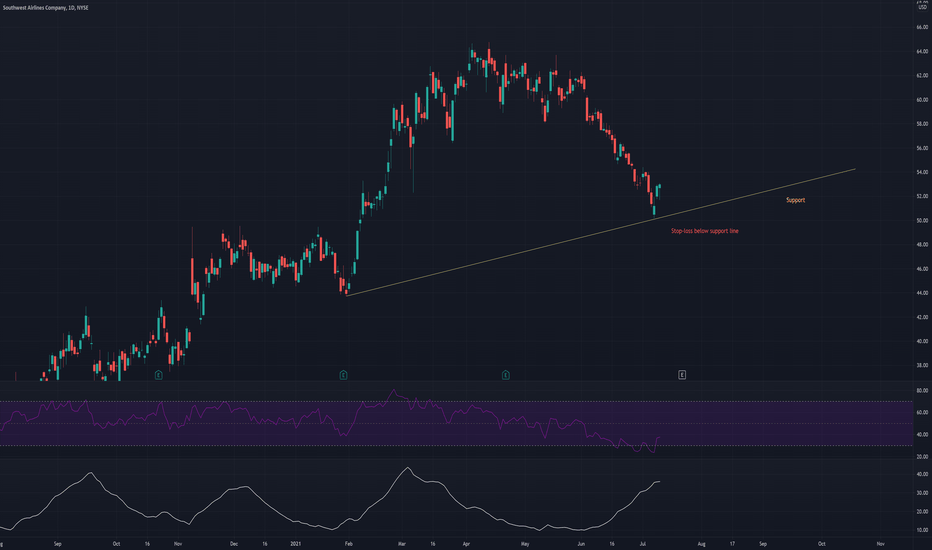Click the 'Mar' time axis label
Viewport: 932px width, 550px height.
click(x=402, y=543)
